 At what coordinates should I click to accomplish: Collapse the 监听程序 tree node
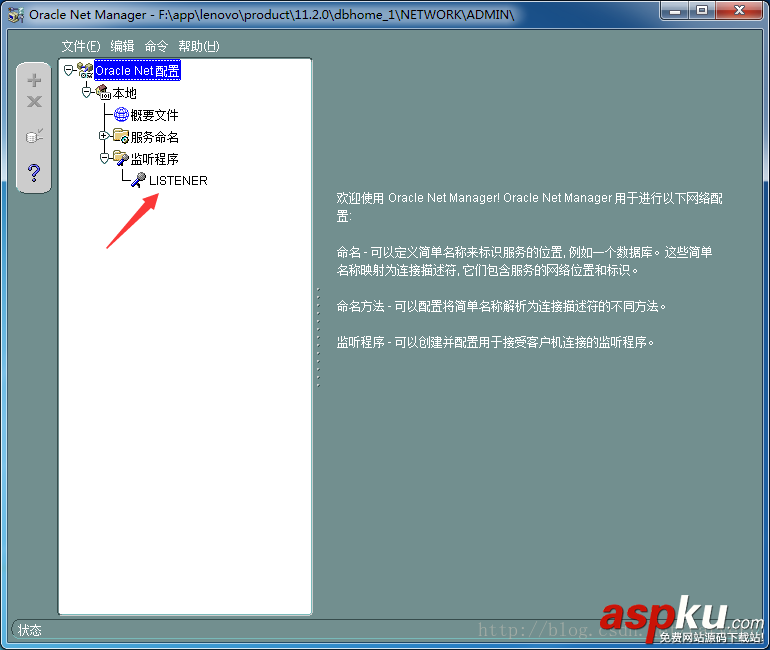tap(104, 158)
